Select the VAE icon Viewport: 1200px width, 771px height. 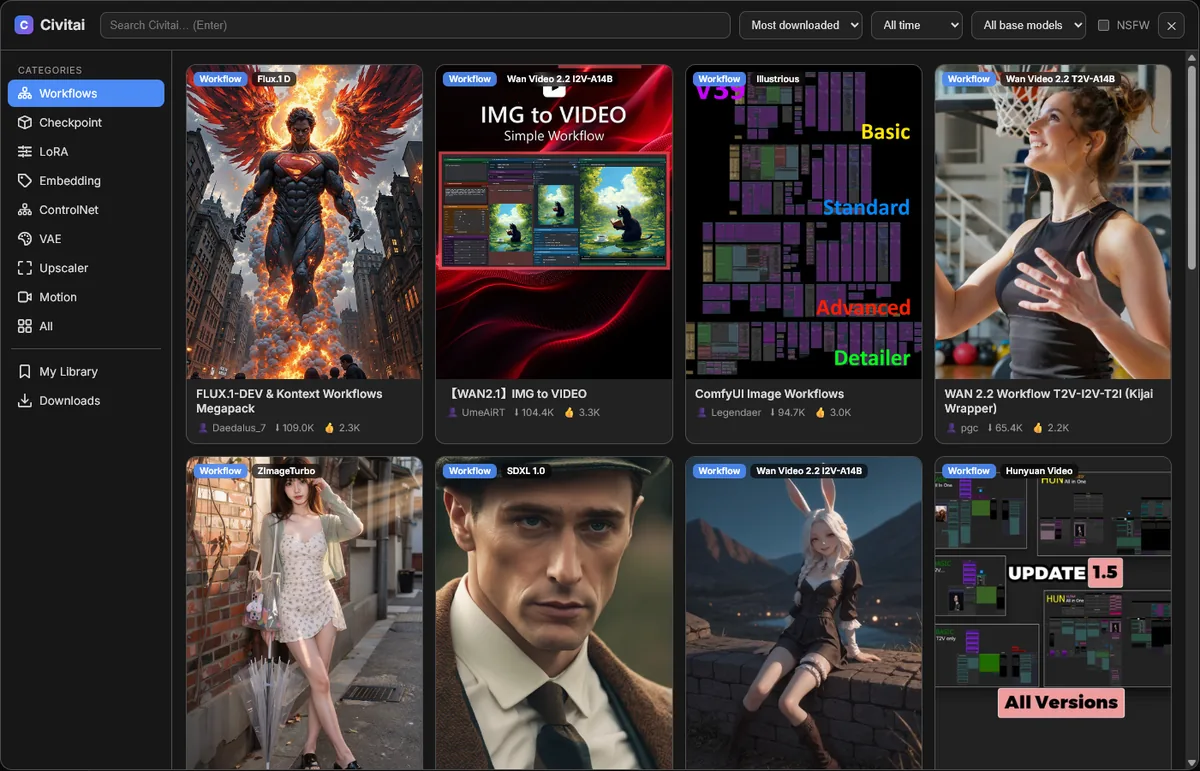(x=25, y=239)
